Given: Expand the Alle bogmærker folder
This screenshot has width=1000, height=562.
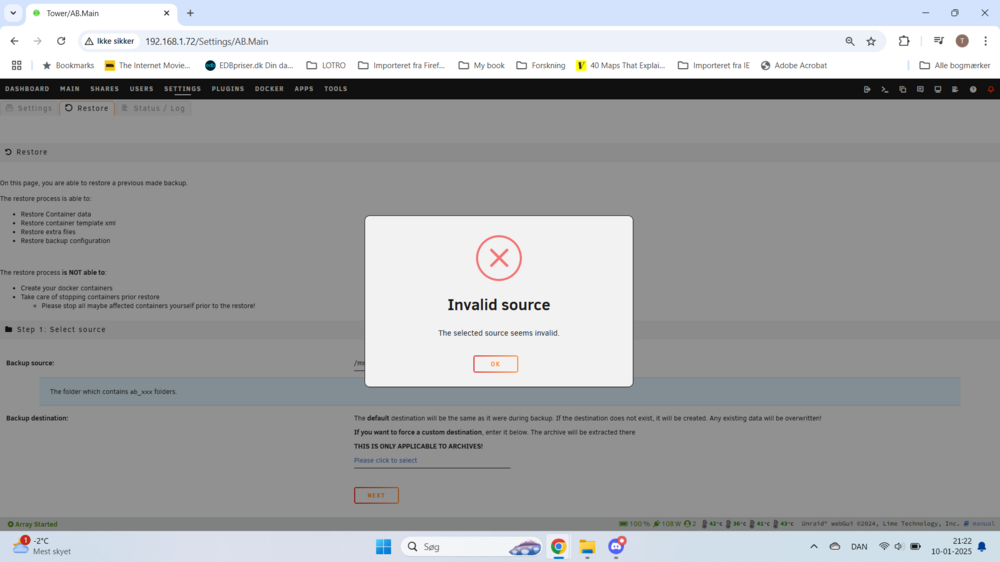Looking at the screenshot, I should coord(954,65).
